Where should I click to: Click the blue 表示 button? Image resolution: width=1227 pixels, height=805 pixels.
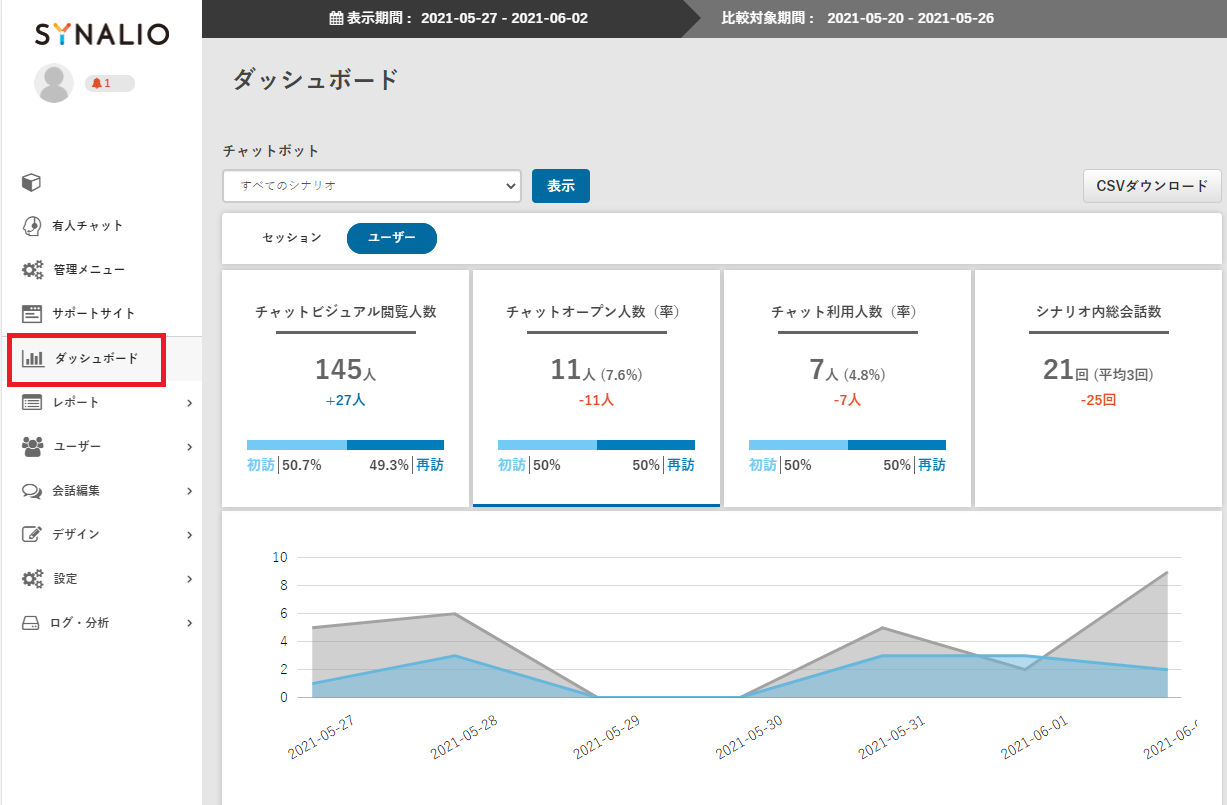561,186
